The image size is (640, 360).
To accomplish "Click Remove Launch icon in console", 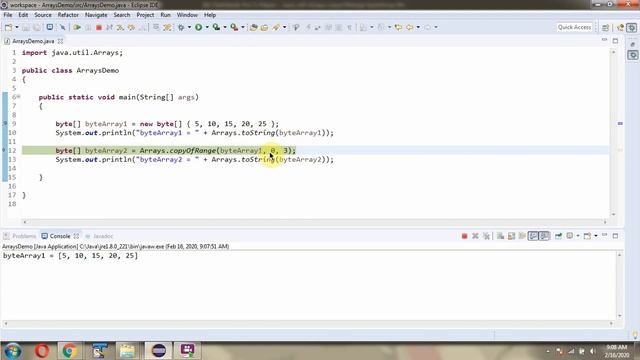I will (475, 236).
